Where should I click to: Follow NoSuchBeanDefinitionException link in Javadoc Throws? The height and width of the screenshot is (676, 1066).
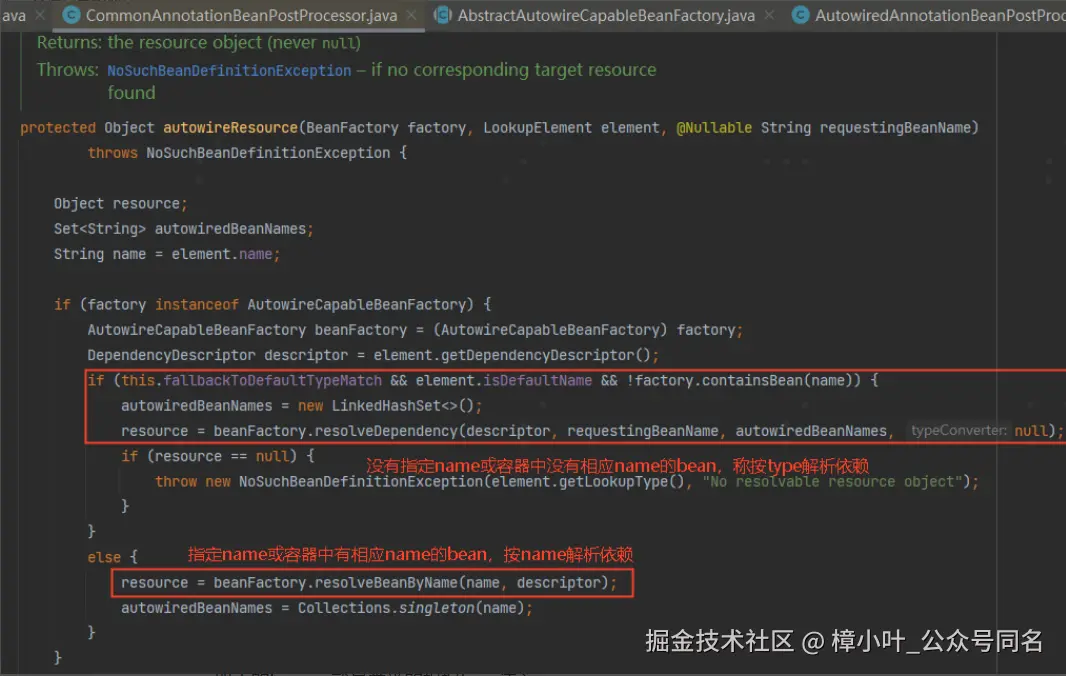click(229, 71)
